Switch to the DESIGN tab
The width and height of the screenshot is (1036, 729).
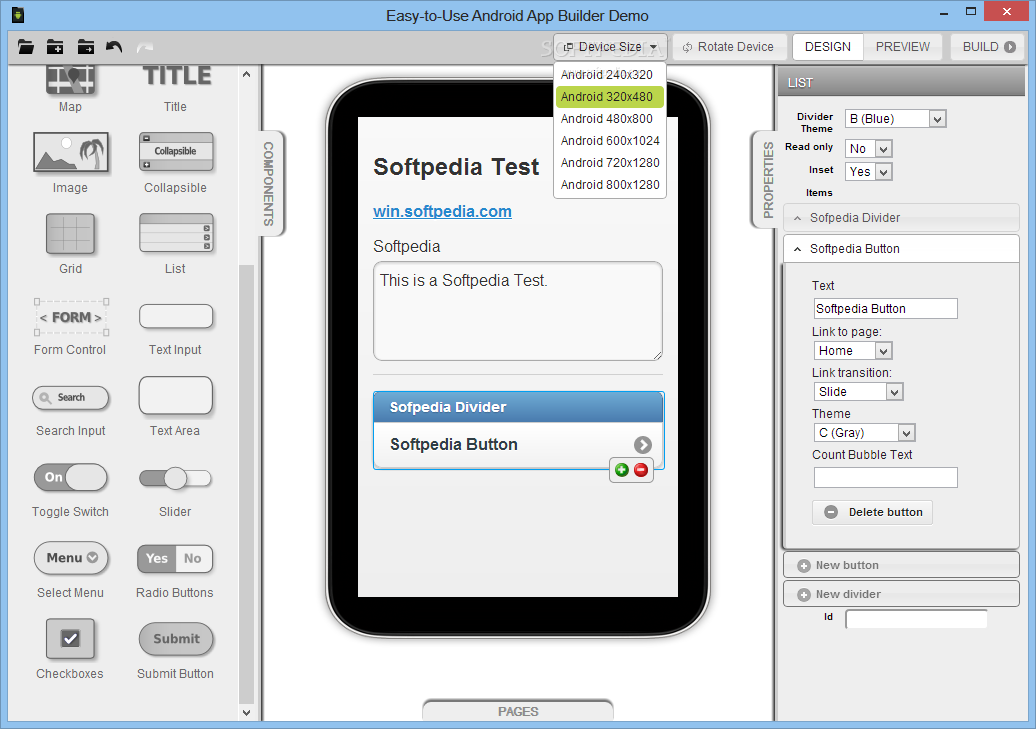(x=828, y=47)
